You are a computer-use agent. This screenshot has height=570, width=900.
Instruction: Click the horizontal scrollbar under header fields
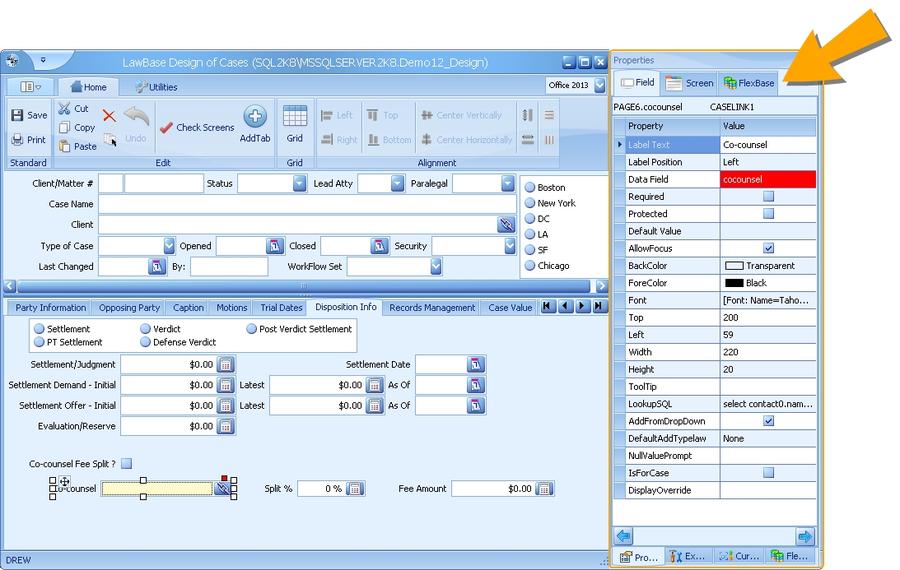pos(303,285)
